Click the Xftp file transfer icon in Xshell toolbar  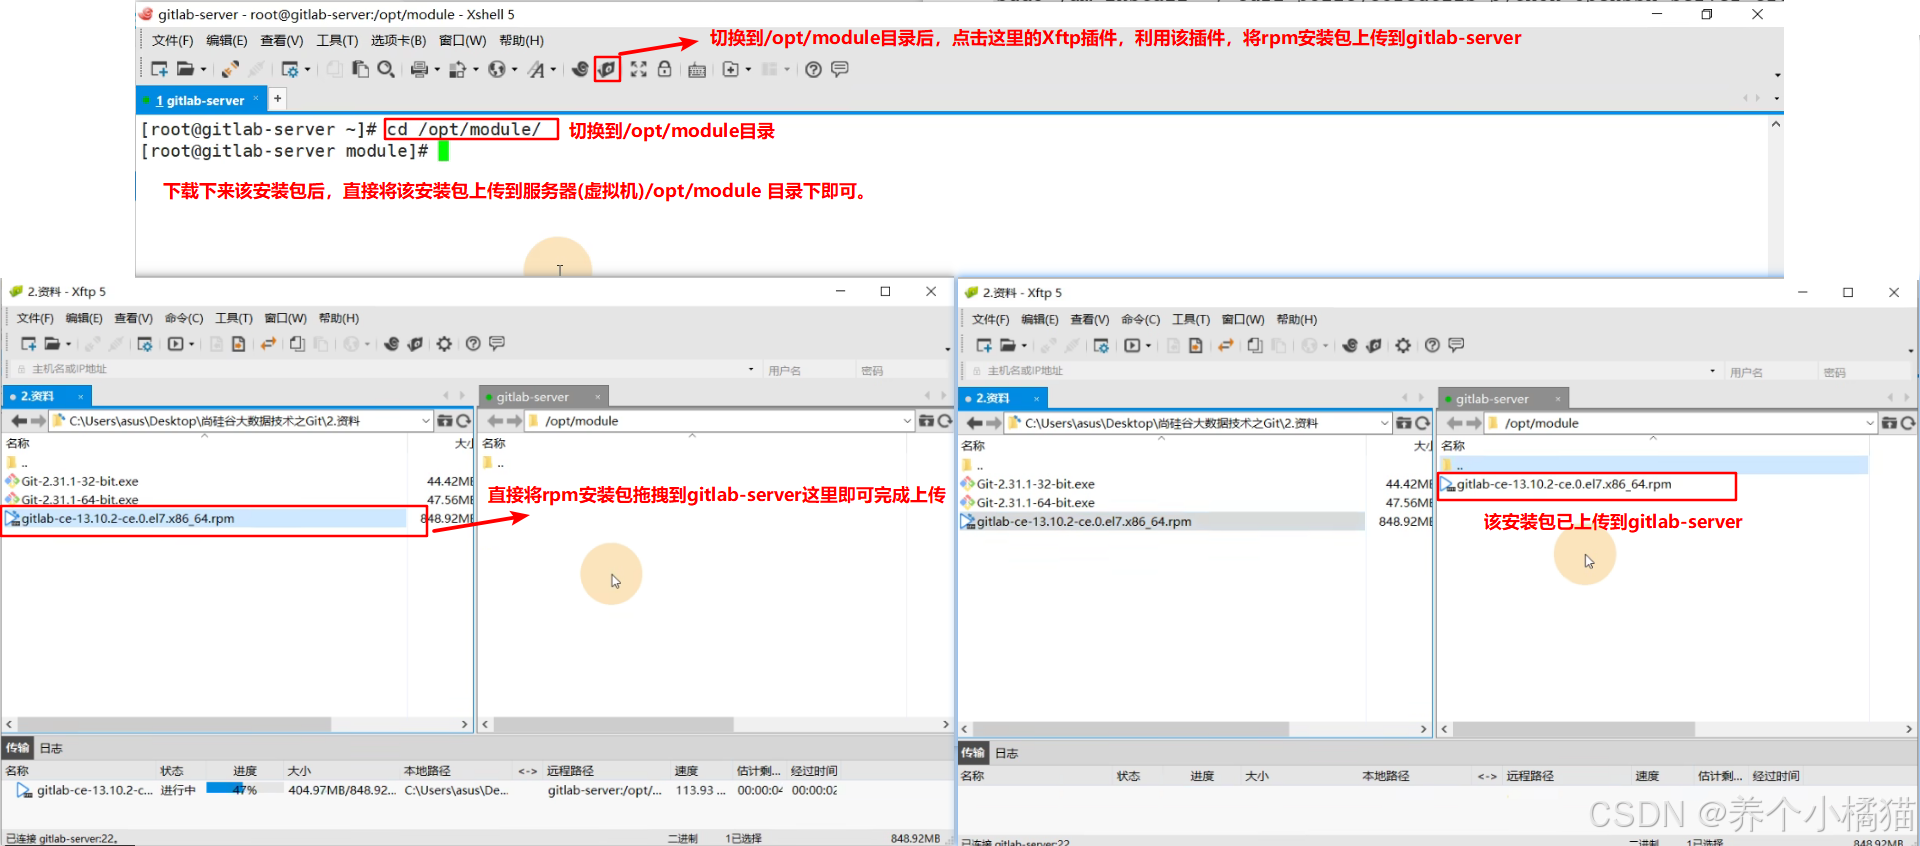[x=607, y=69]
